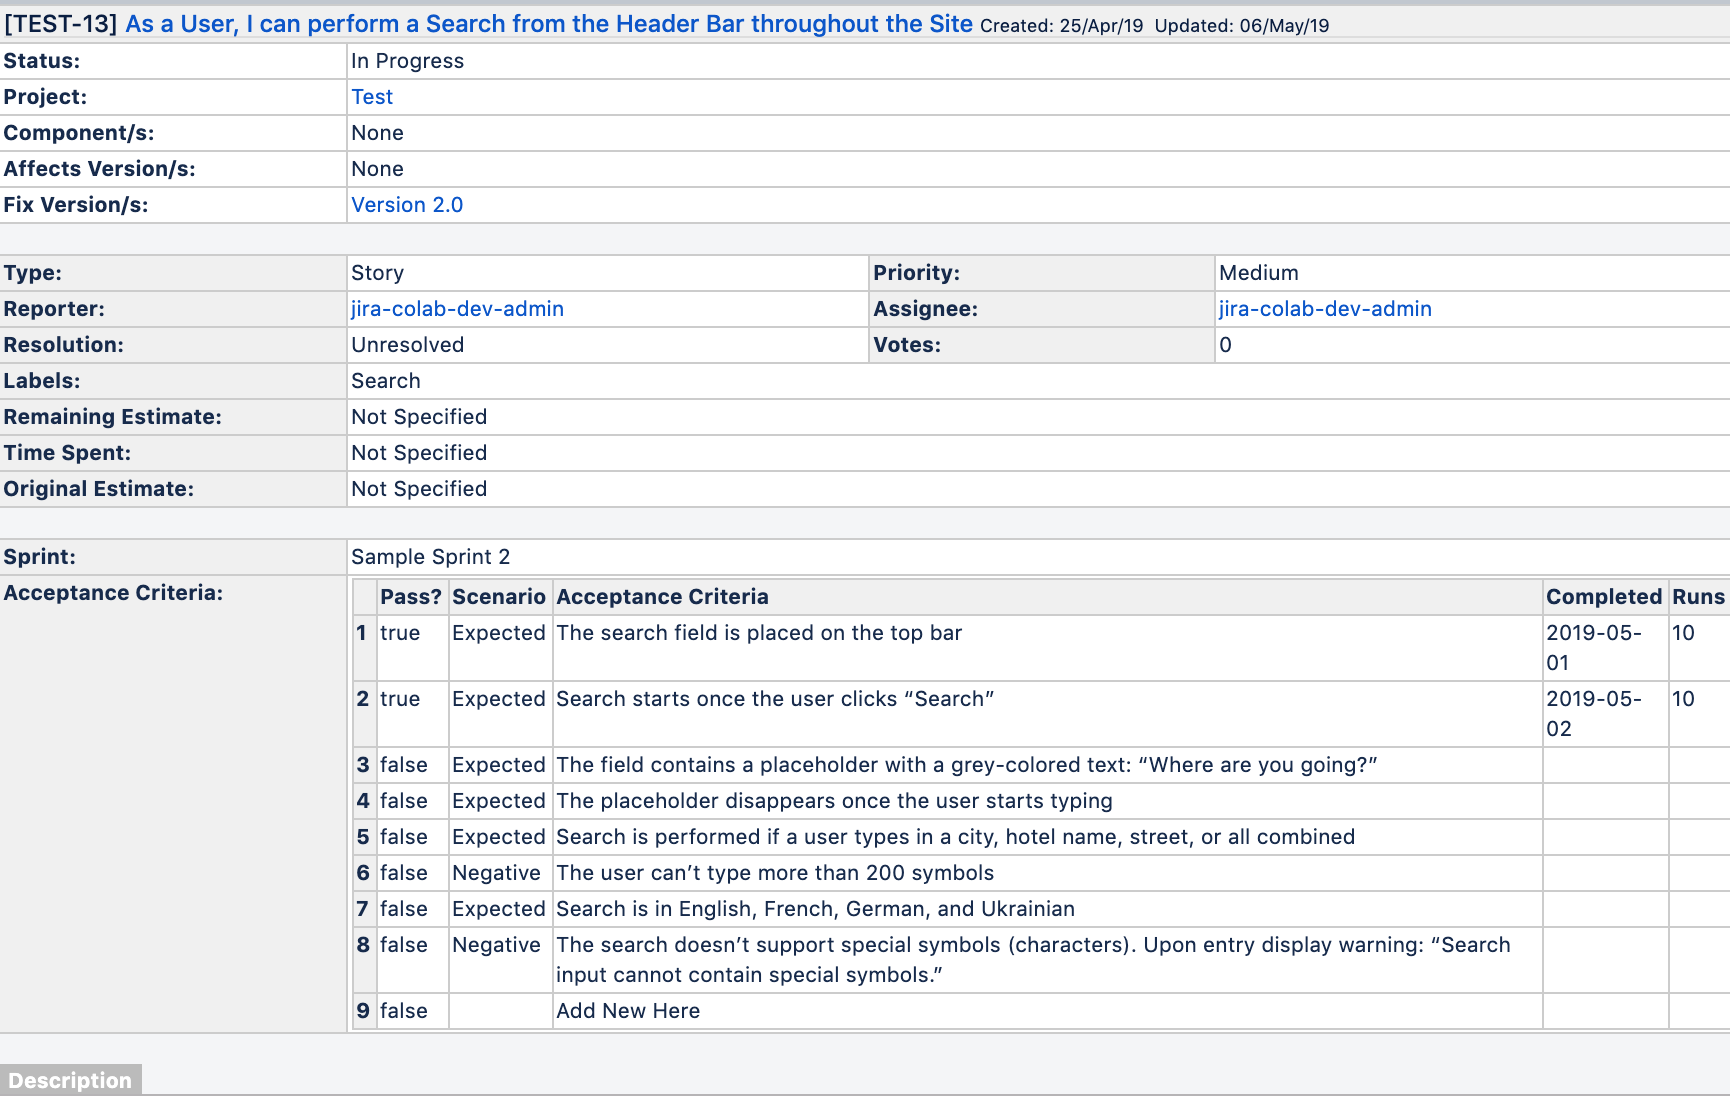The width and height of the screenshot is (1730, 1100).
Task: Click the placeholder disappears criteria in row 4
Action: click(834, 801)
